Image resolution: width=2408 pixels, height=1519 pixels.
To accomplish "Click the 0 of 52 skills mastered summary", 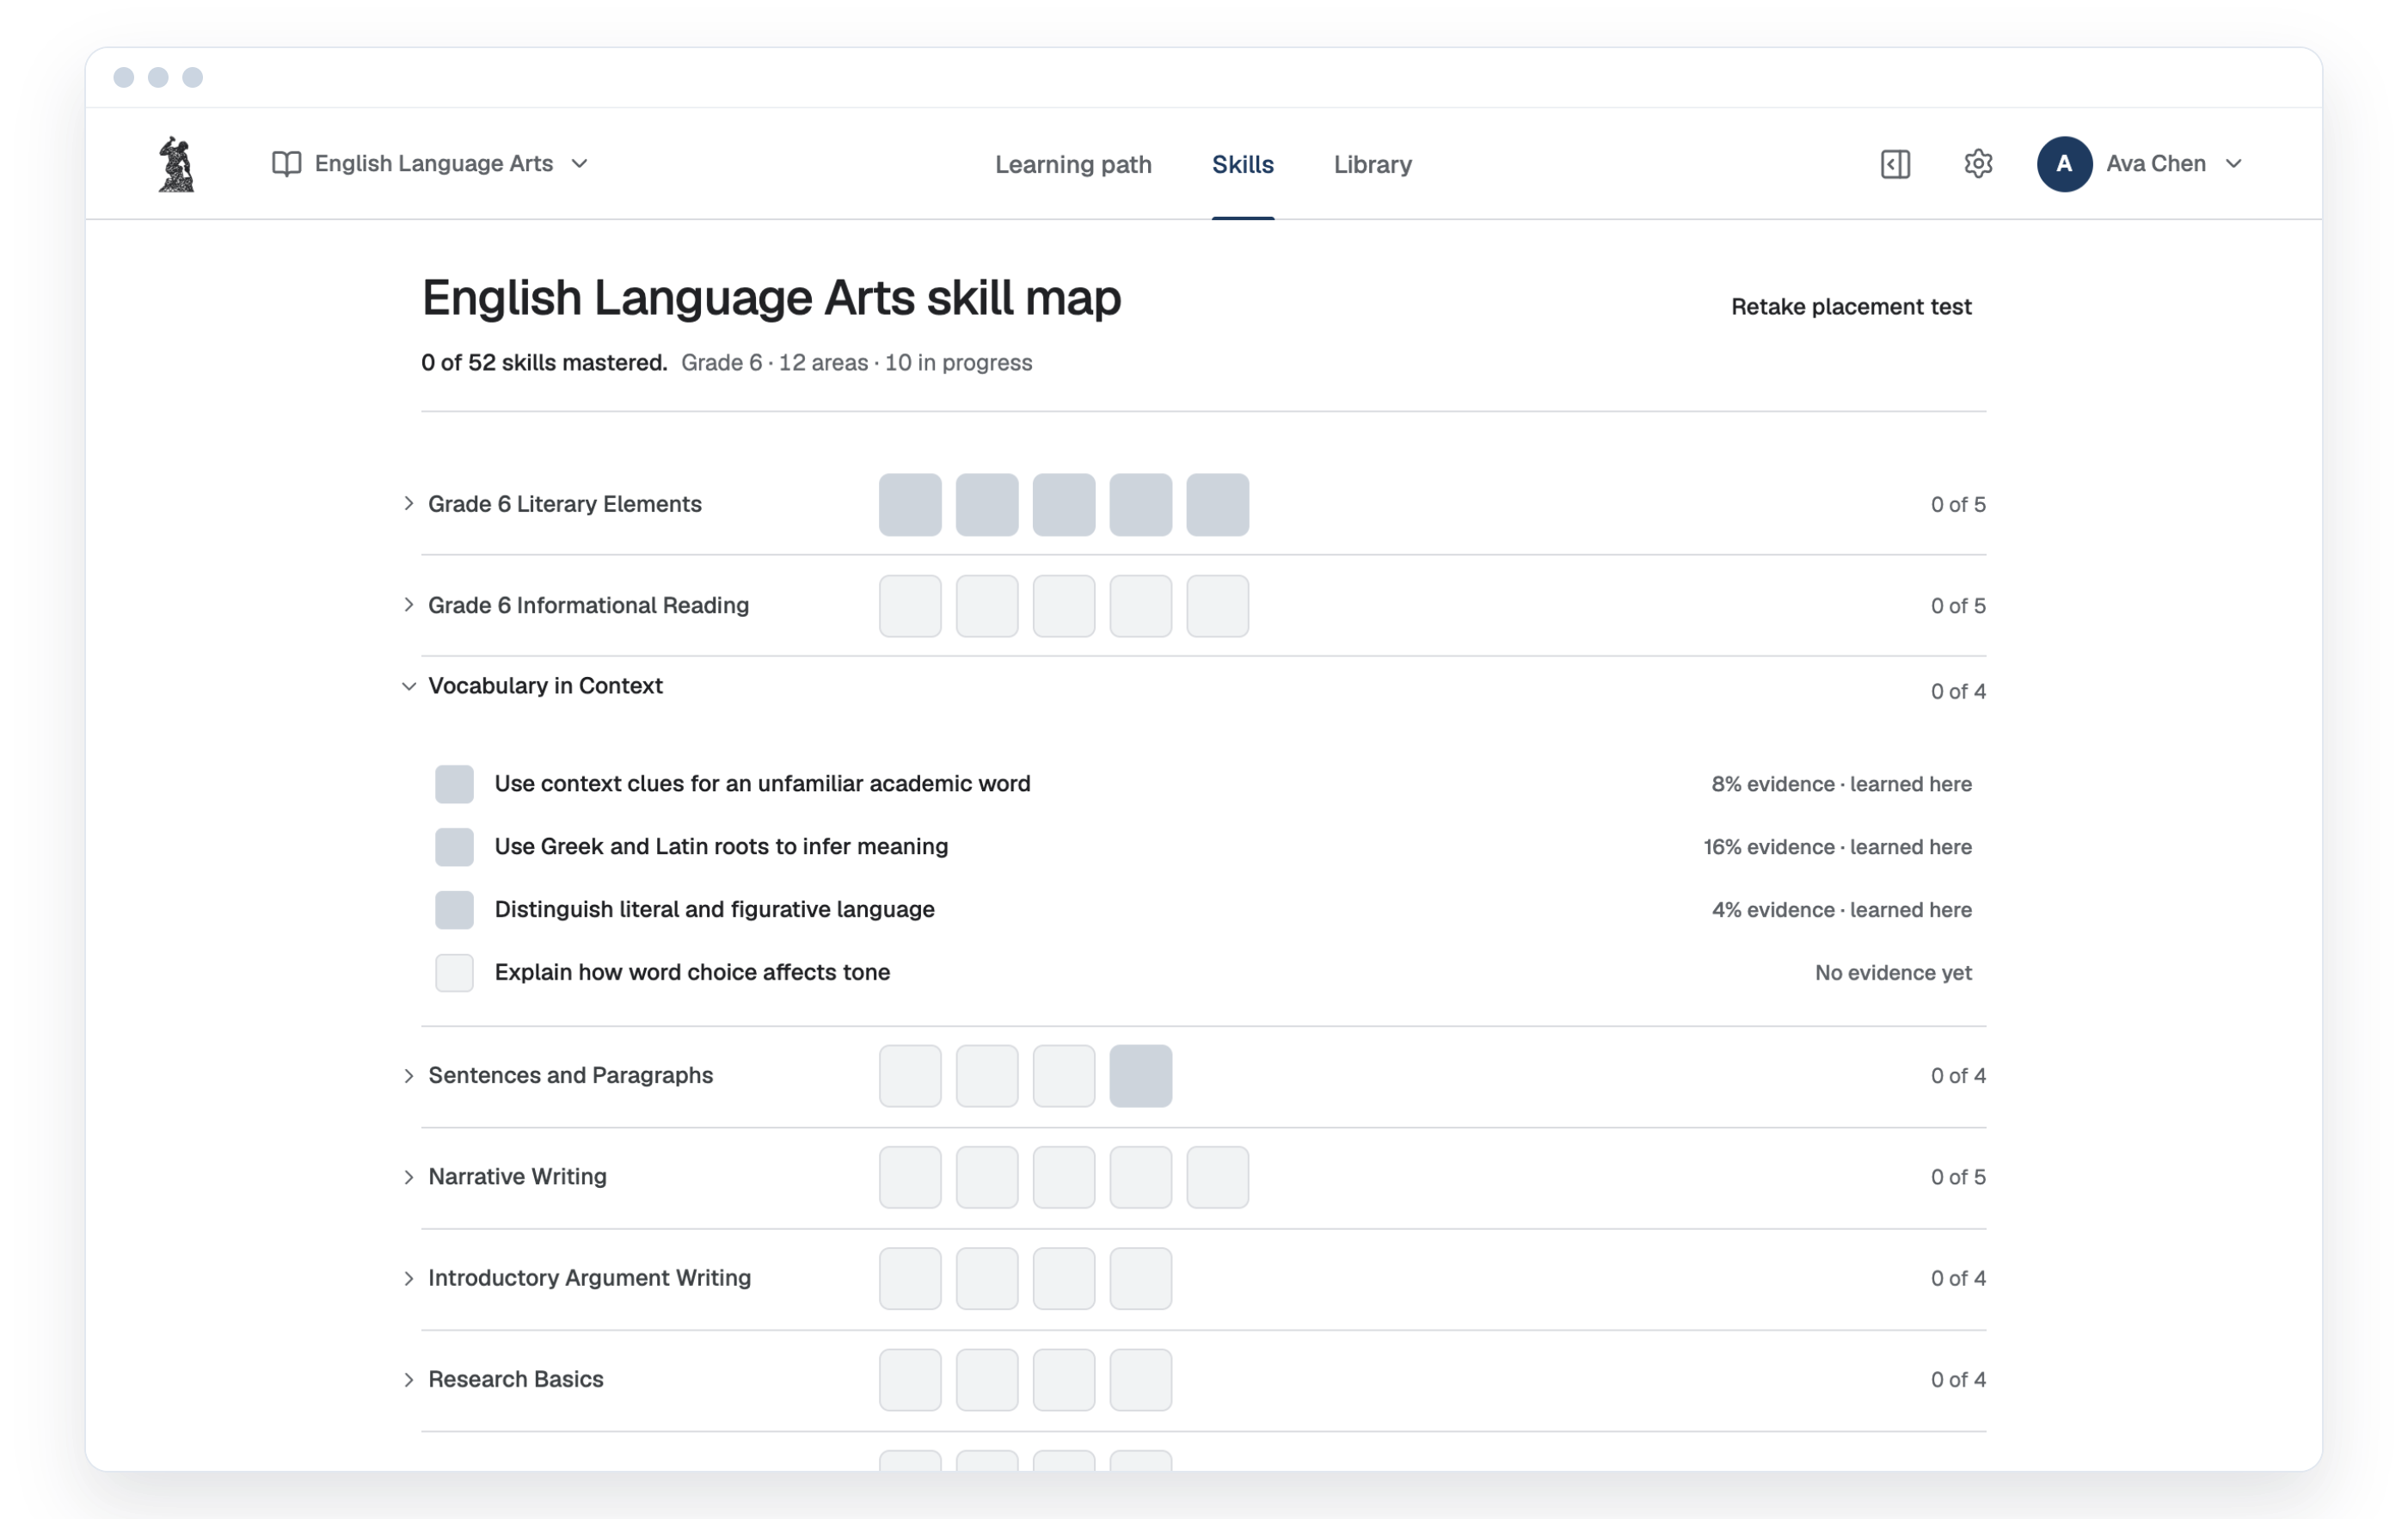I will [544, 363].
